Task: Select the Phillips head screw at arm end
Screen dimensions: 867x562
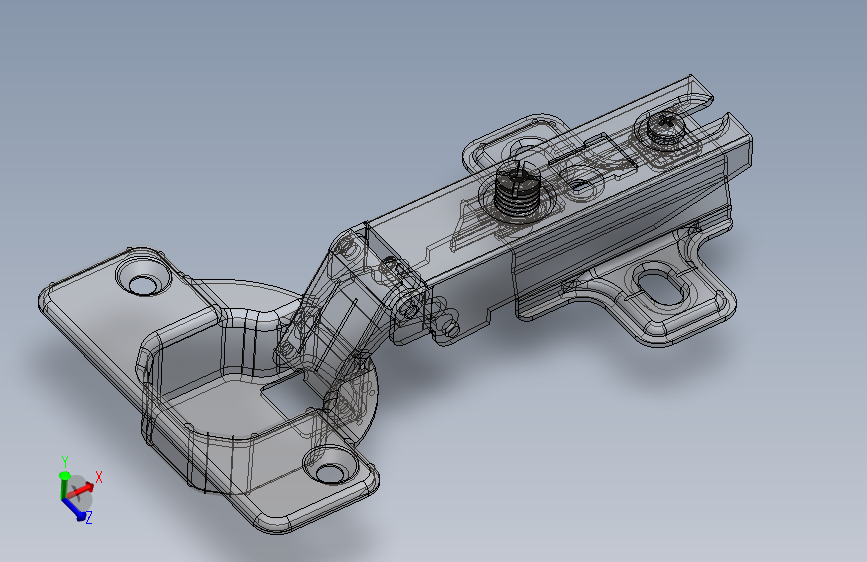Action: [668, 129]
